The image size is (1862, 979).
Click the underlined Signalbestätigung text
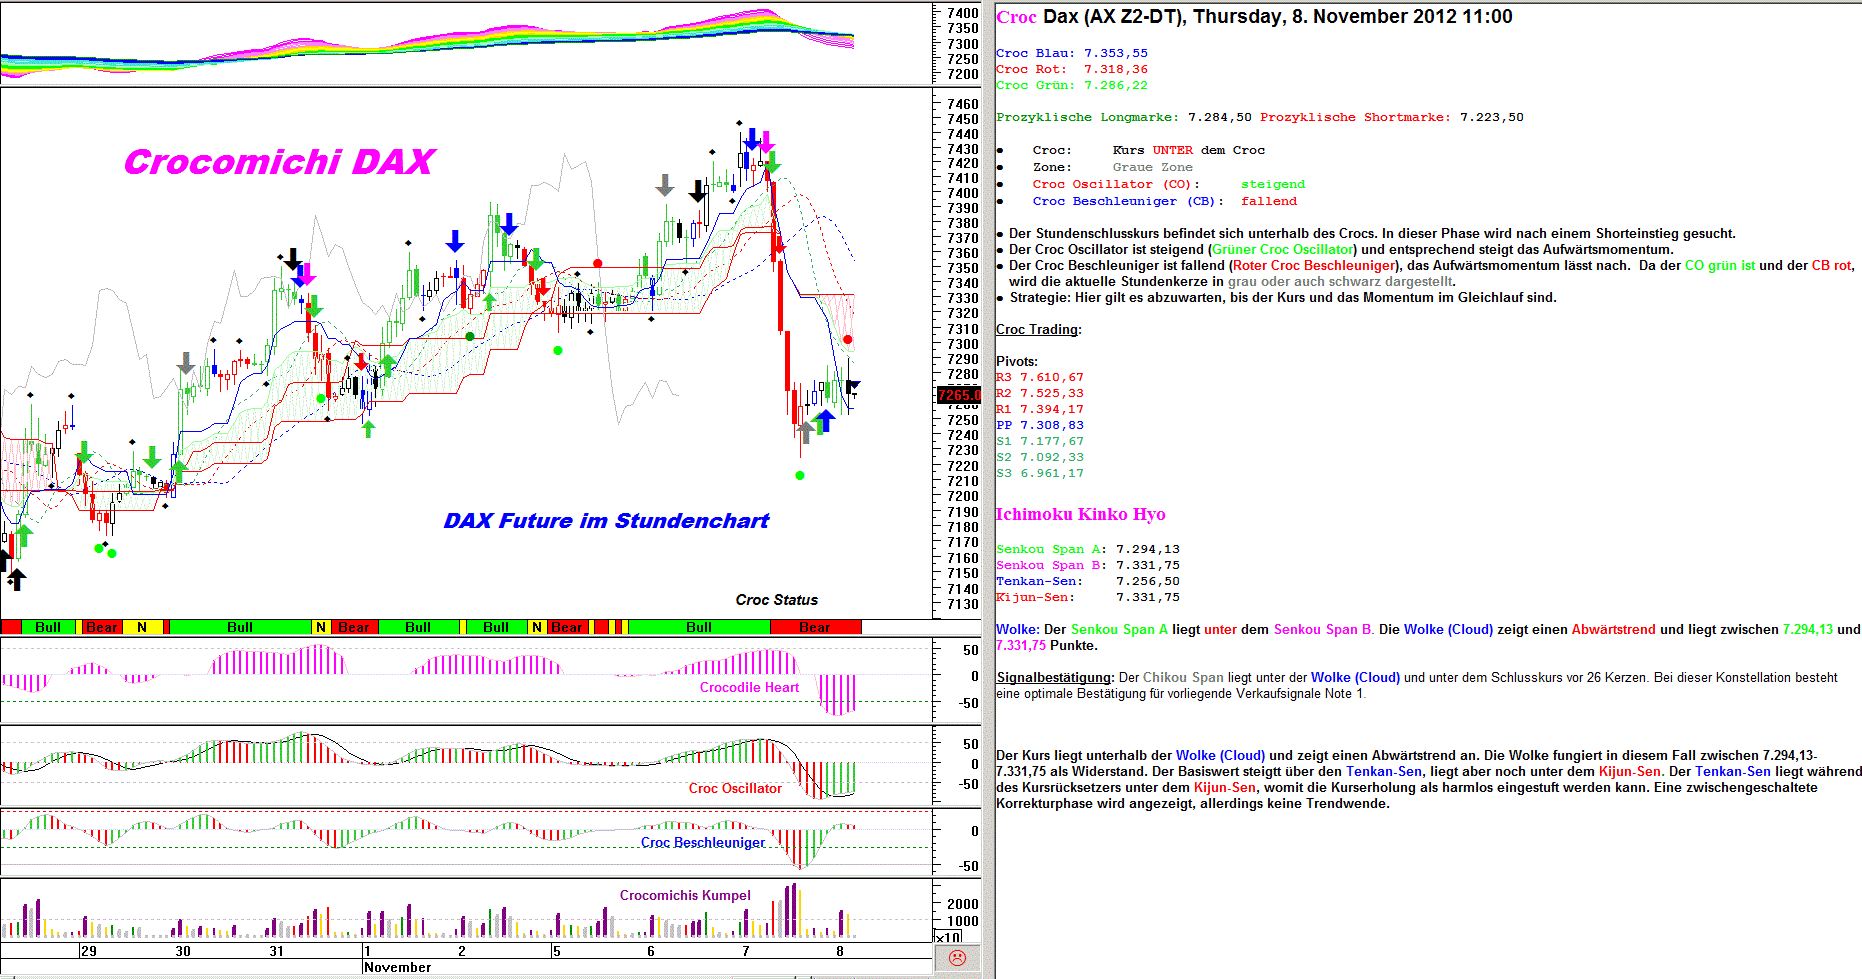click(x=1054, y=677)
